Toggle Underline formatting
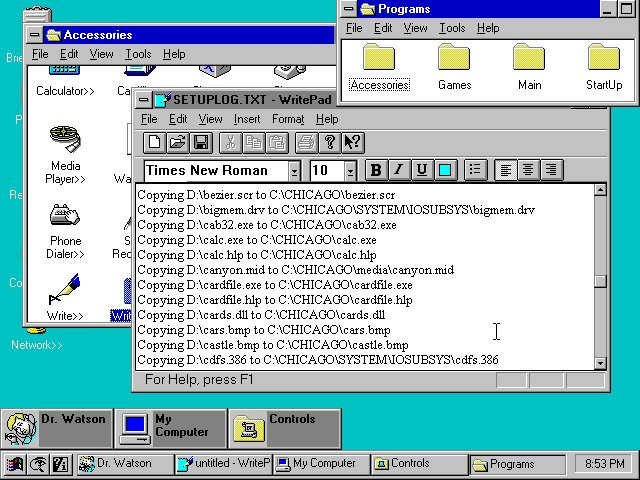 (422, 170)
